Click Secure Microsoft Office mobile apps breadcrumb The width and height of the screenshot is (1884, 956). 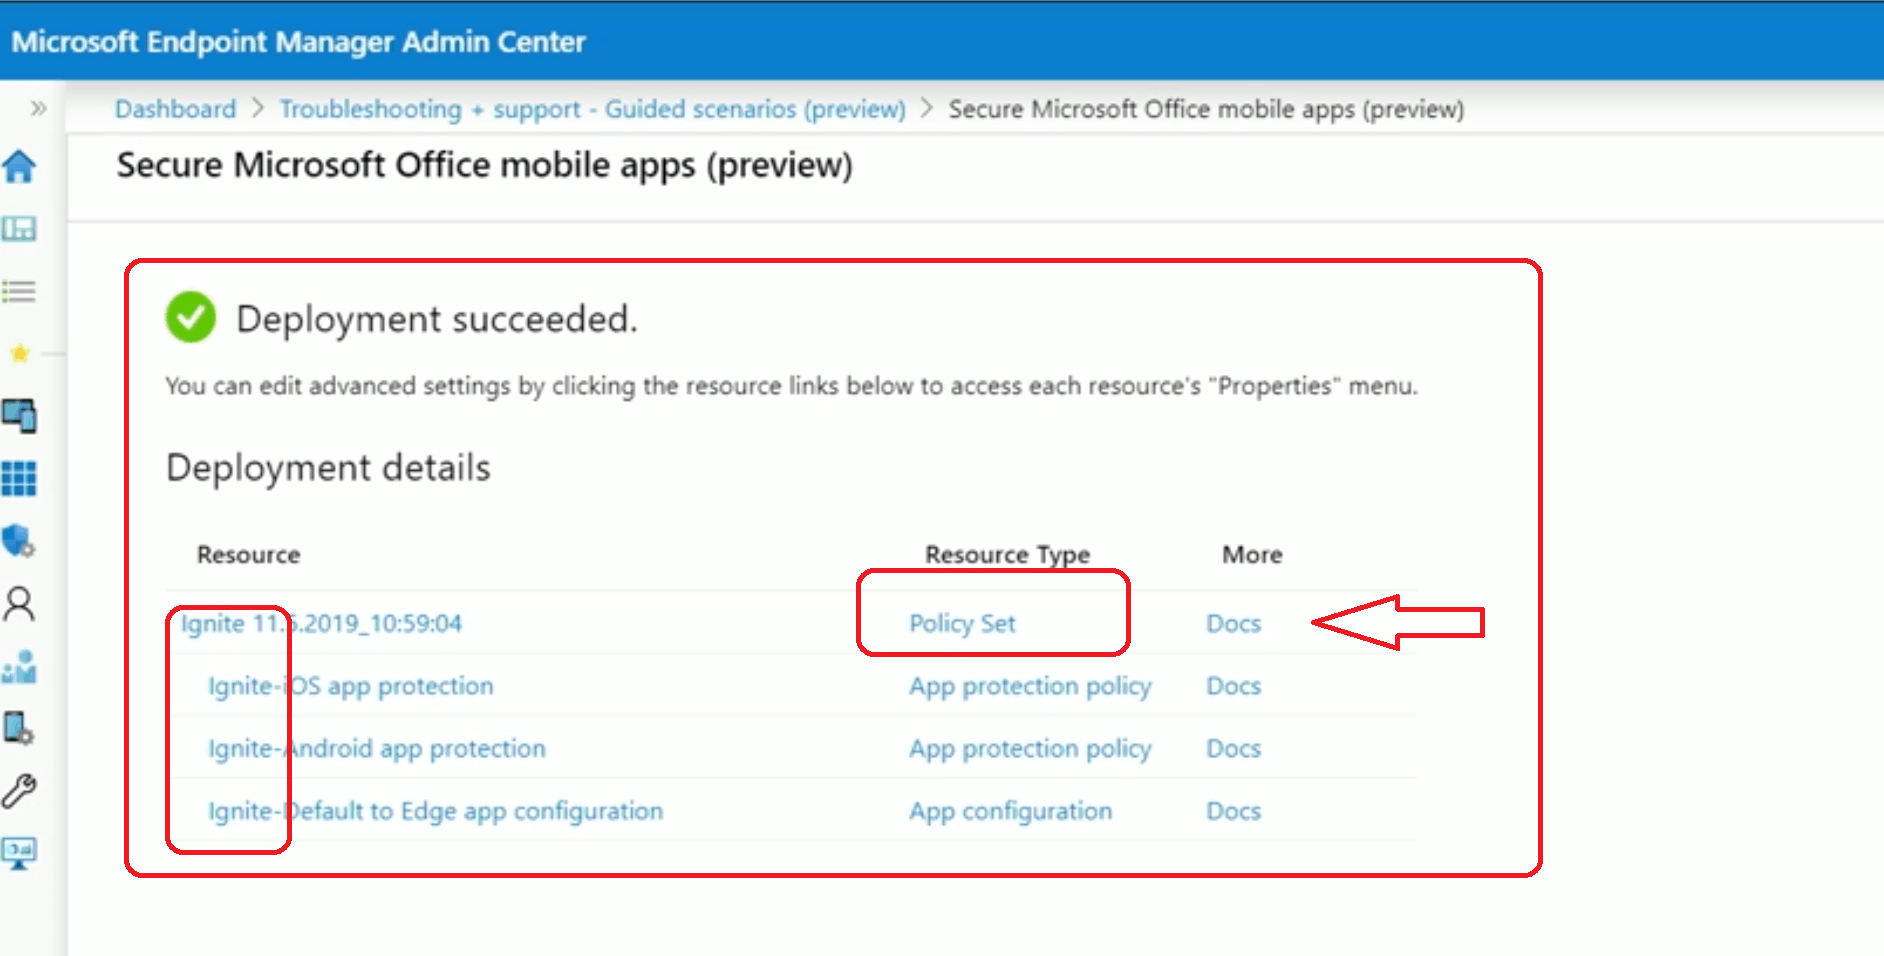click(1206, 109)
